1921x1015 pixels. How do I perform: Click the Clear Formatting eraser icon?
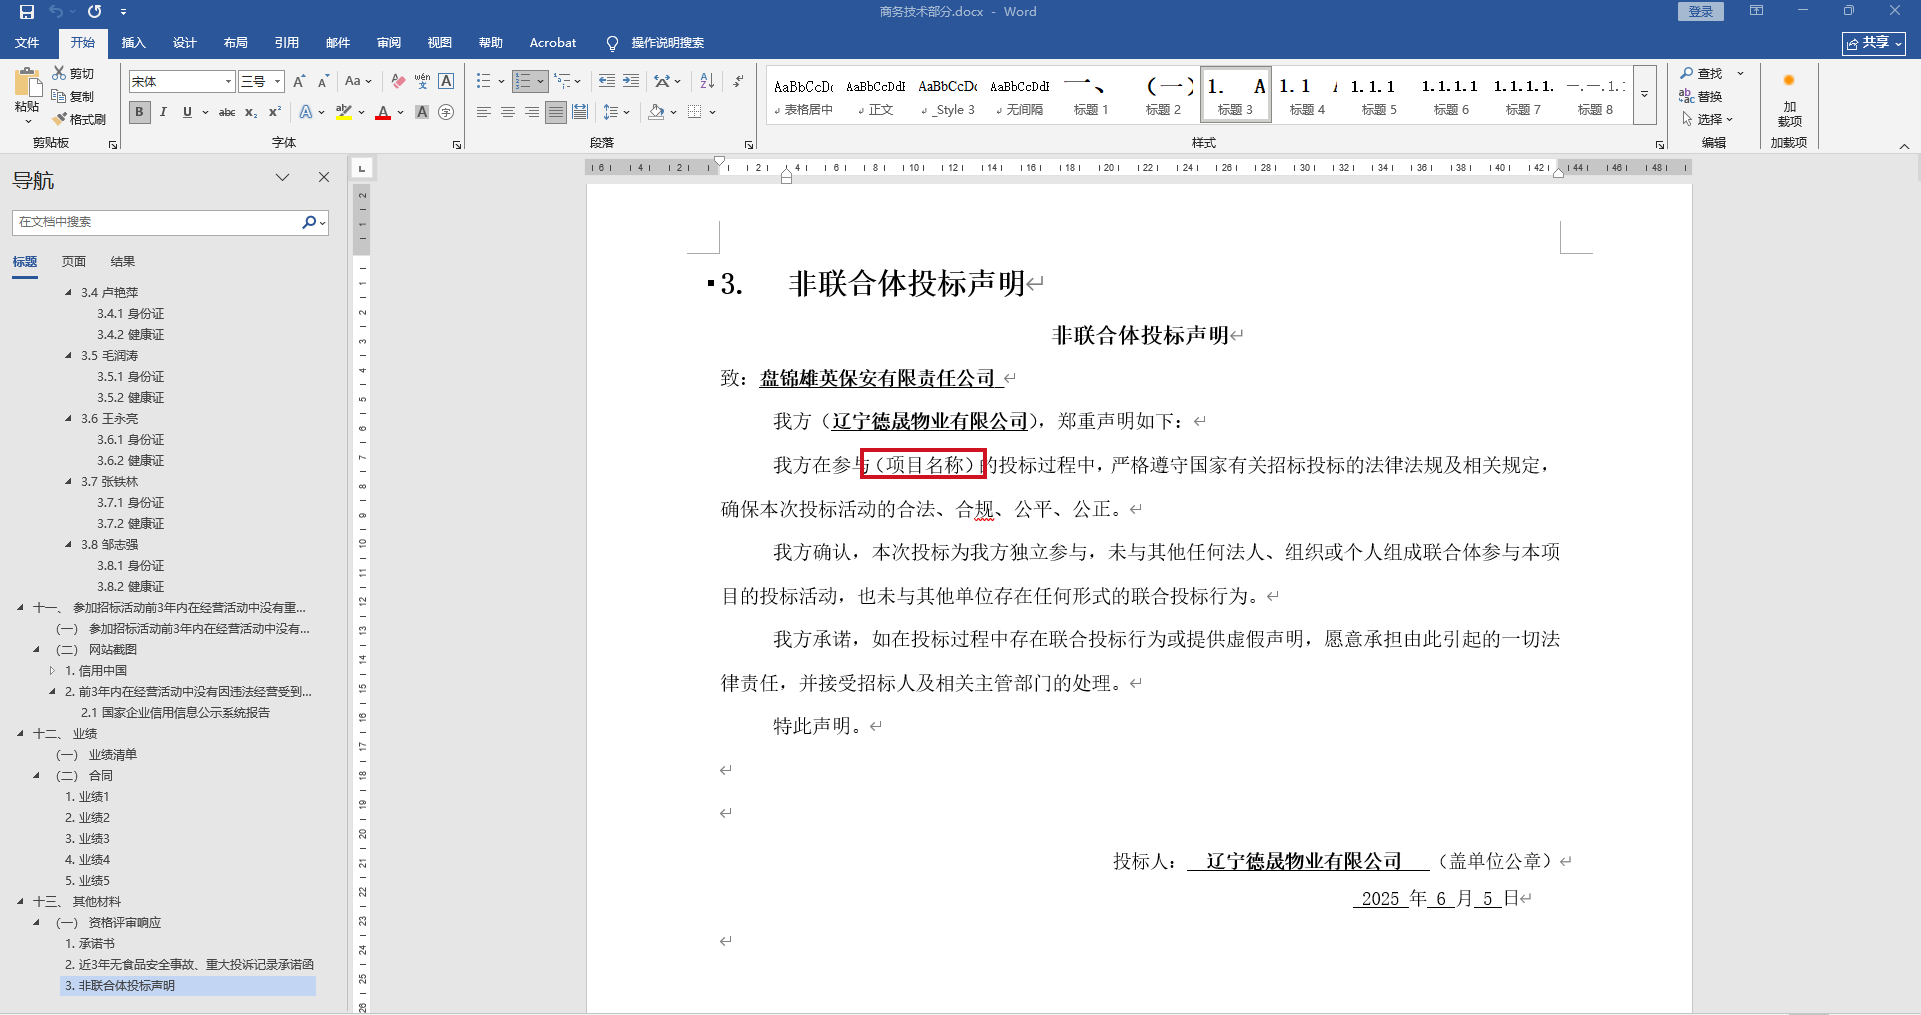398,82
